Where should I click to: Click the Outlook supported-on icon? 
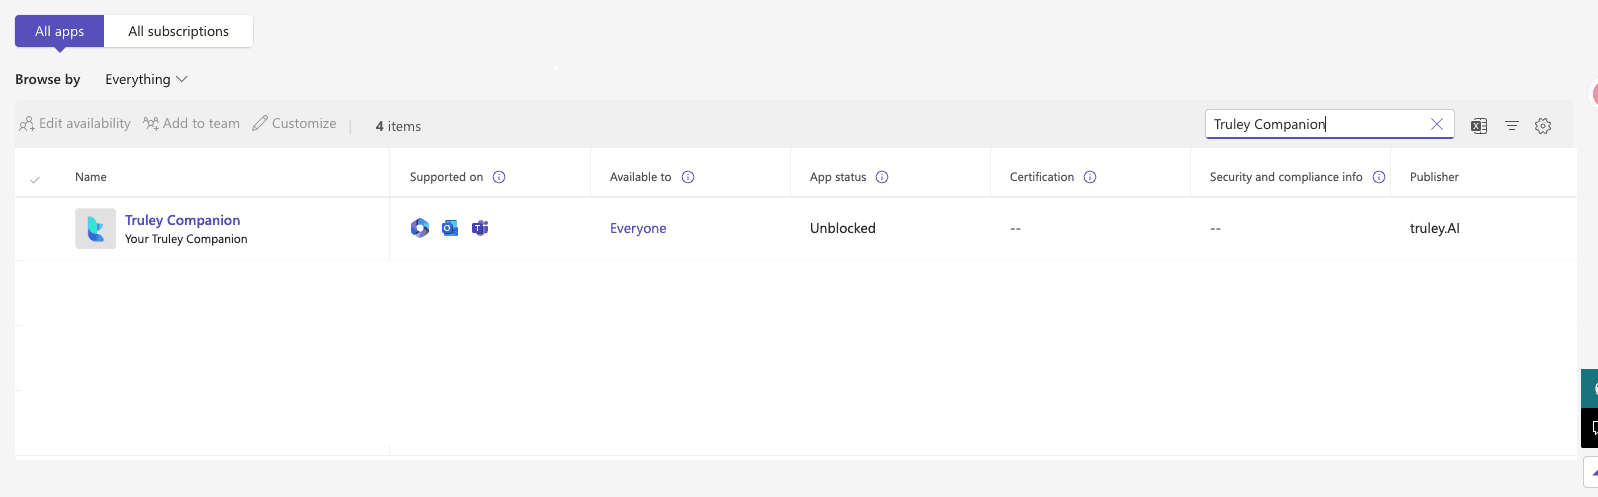pos(450,228)
